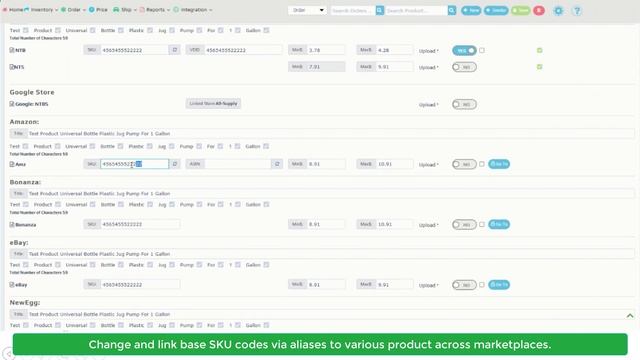Expand the Inventory menu

[x=41, y=9]
